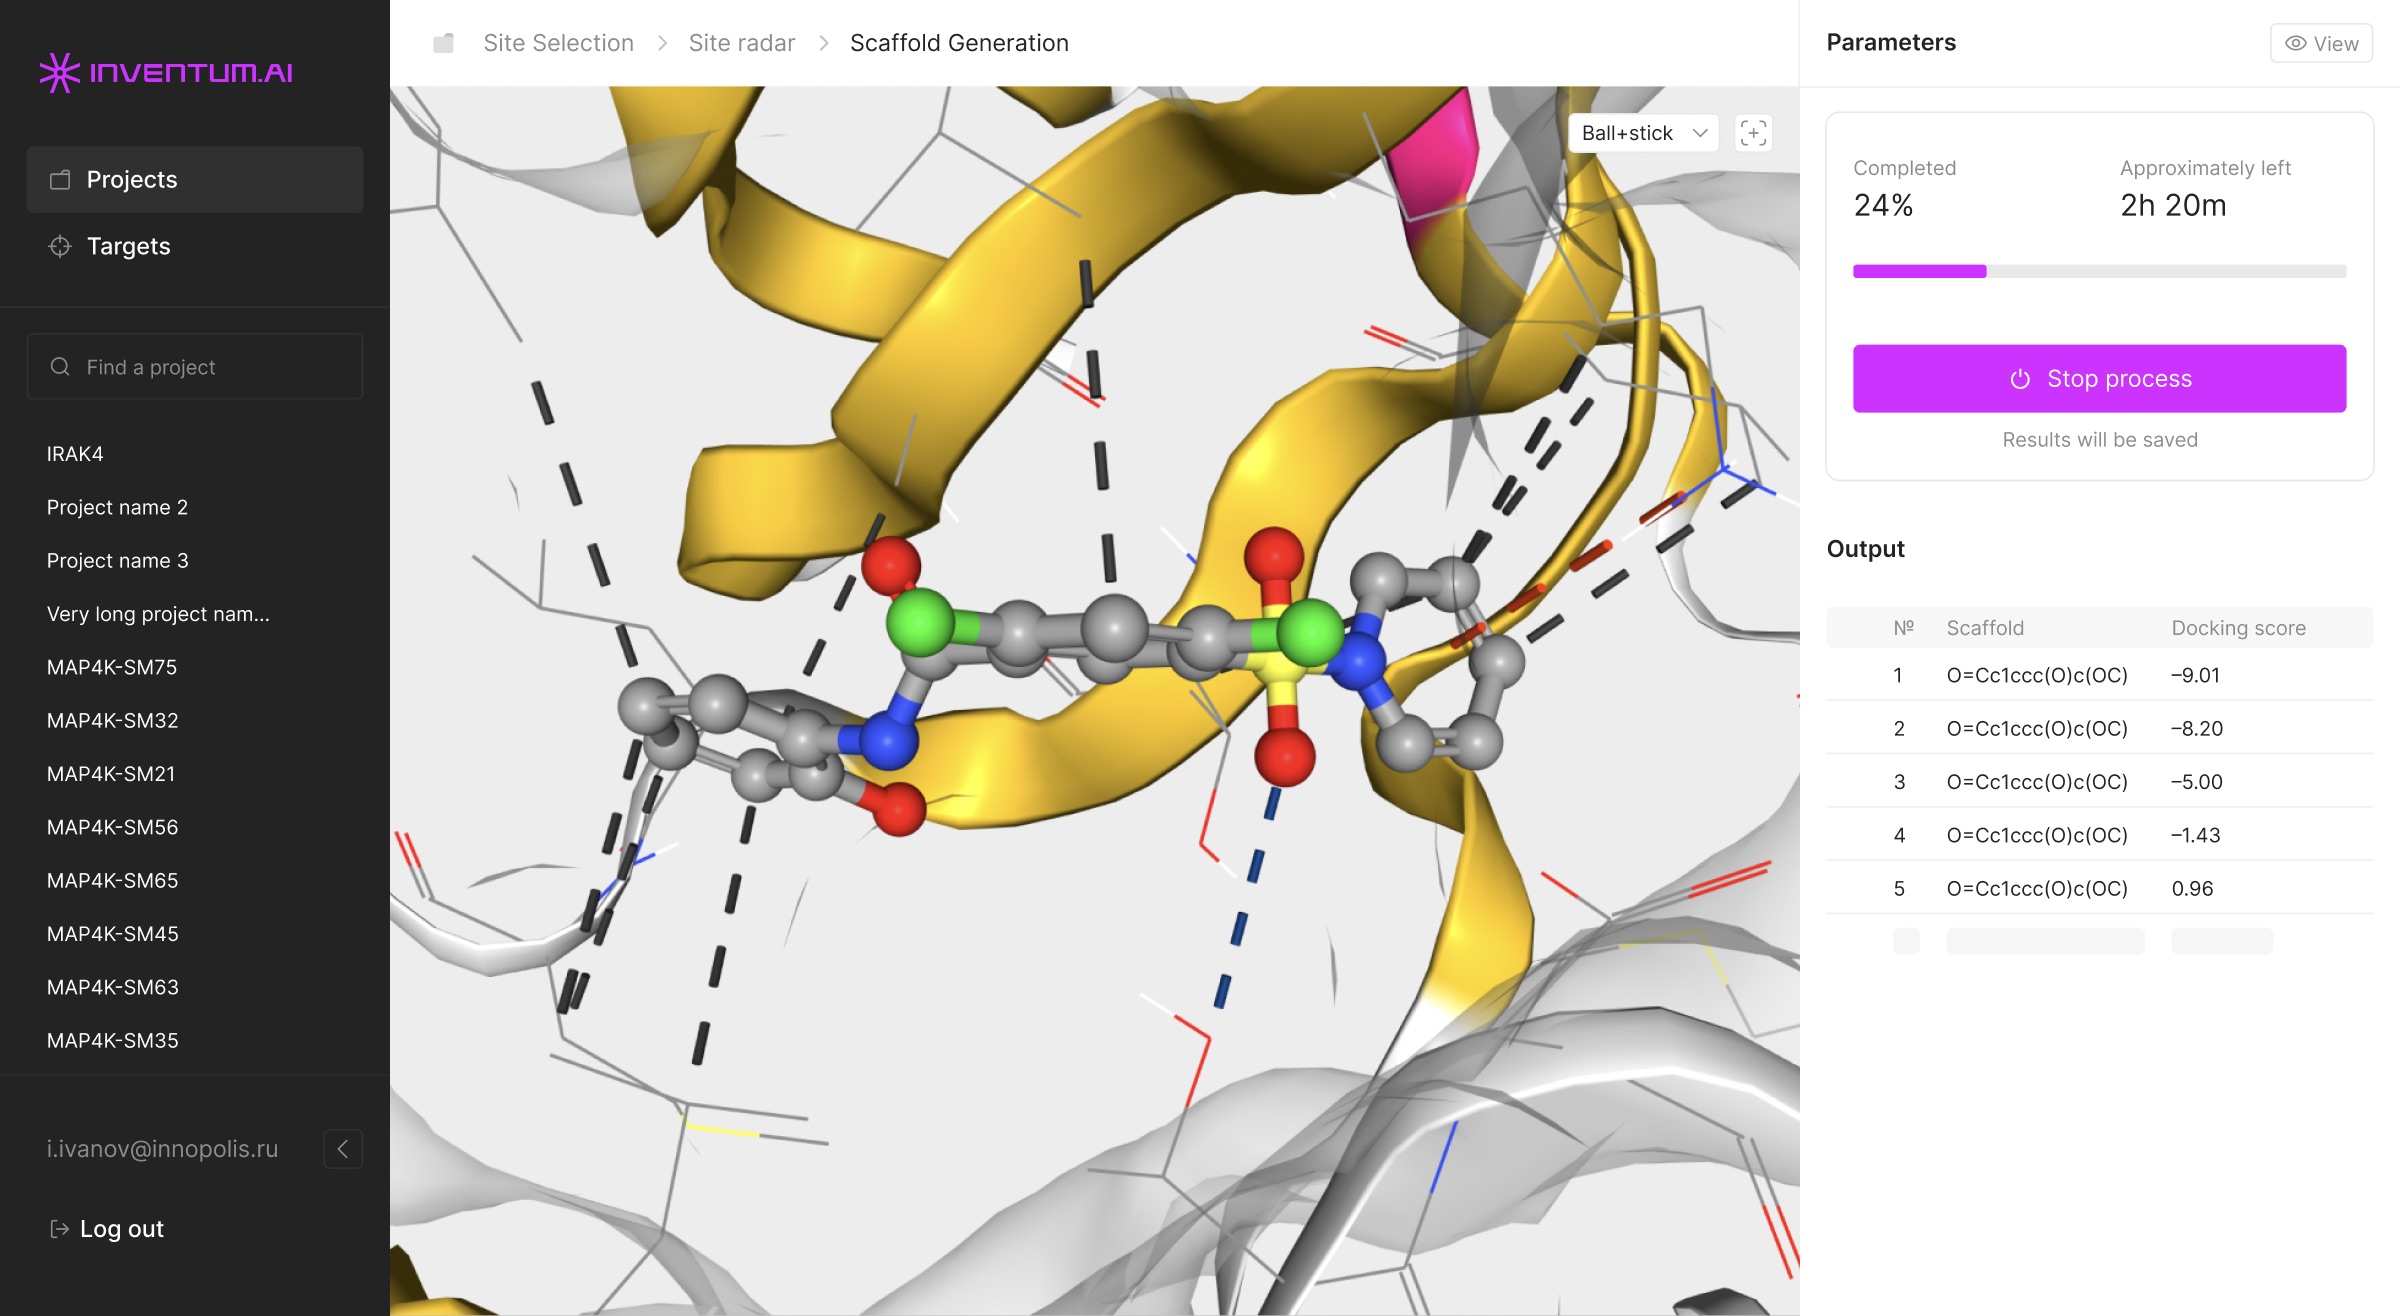
Task: Click the power icon on Stop process
Action: pos(2020,379)
